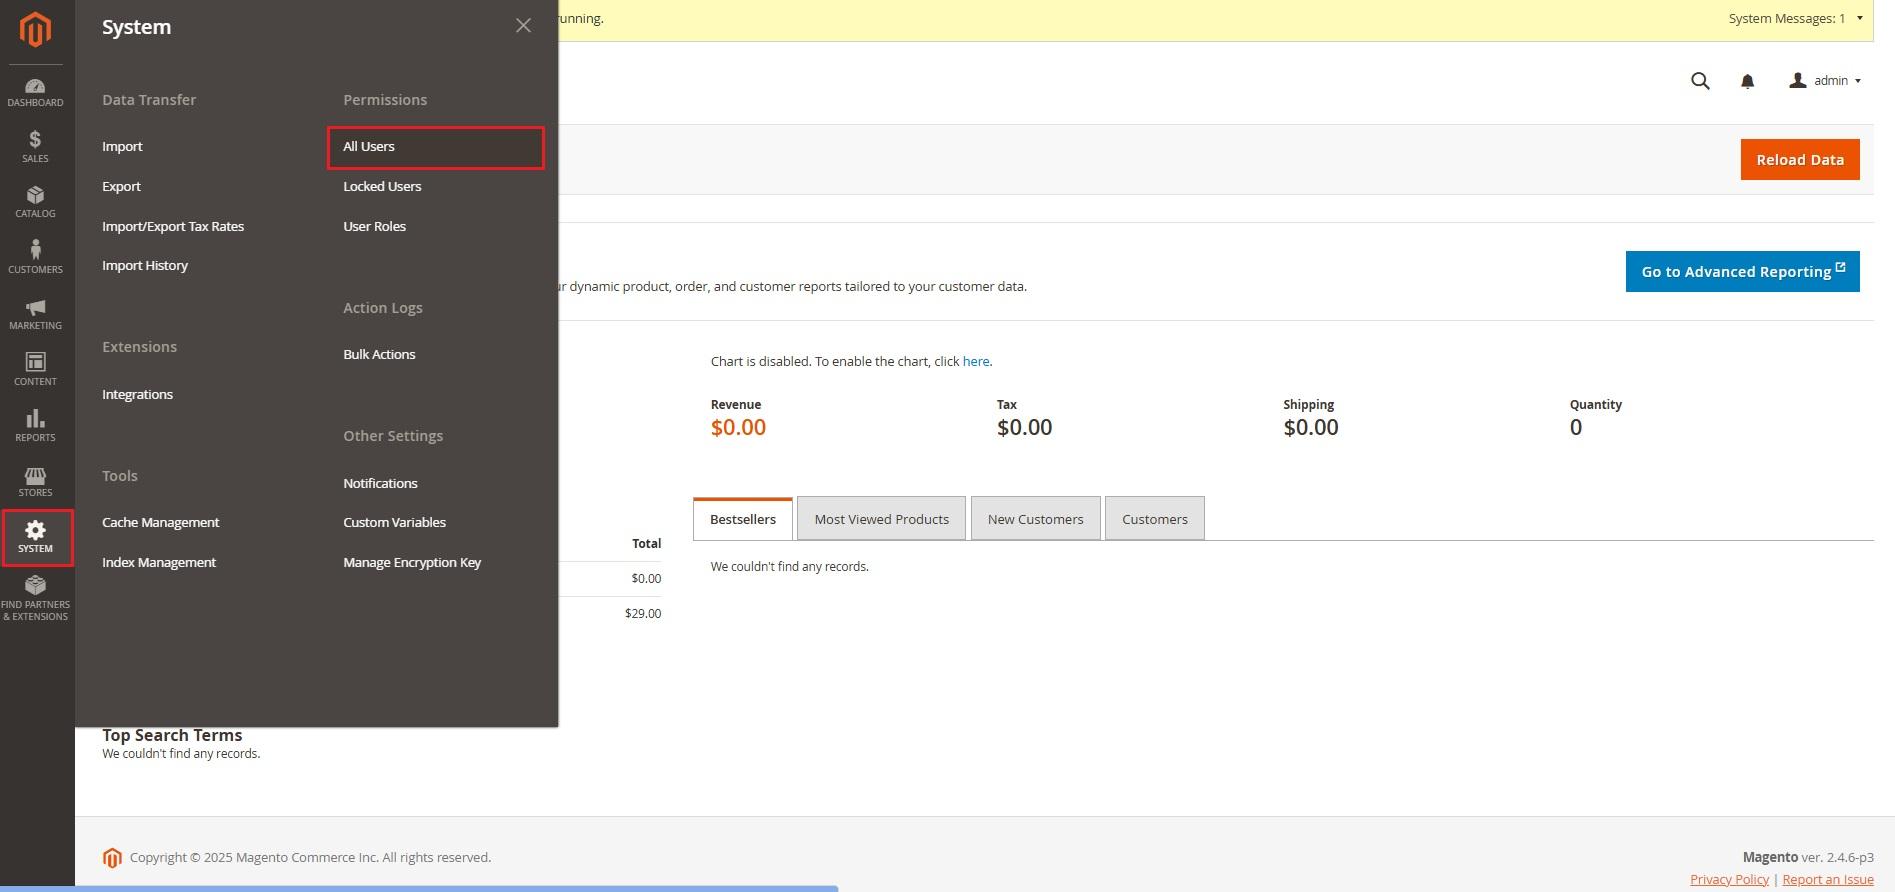
Task: Select All Users under Permissions
Action: (369, 147)
